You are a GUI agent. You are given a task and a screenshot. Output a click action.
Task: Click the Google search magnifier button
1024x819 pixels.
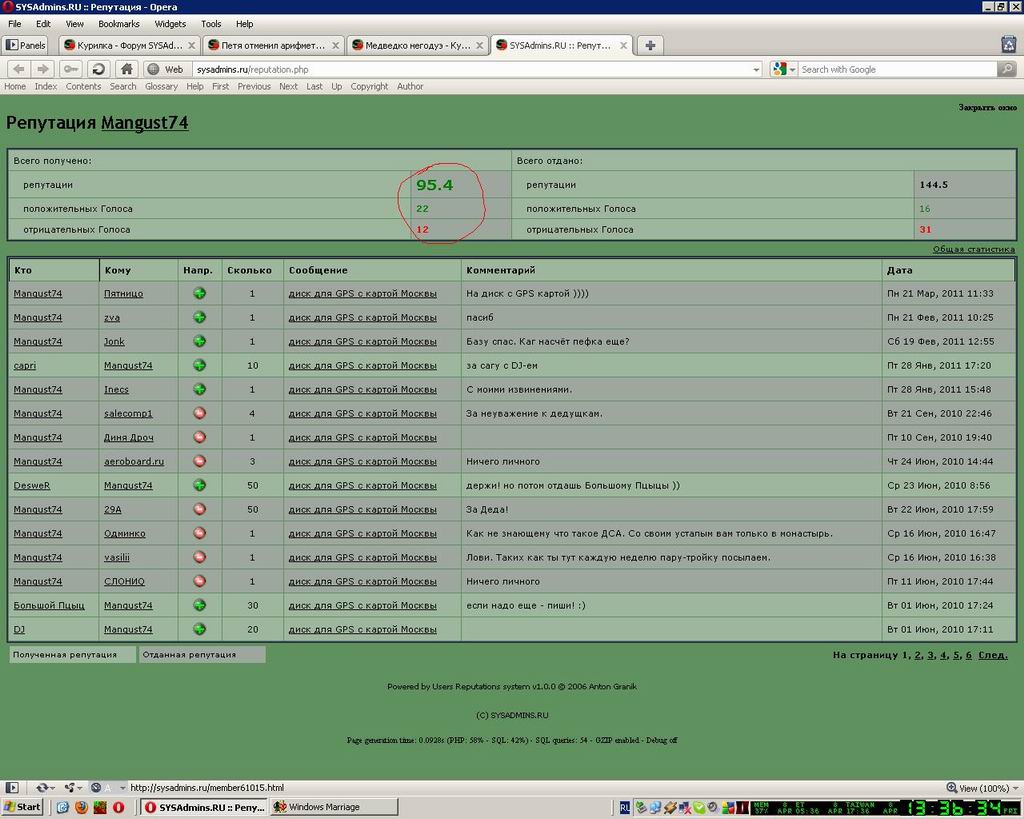coord(1007,69)
